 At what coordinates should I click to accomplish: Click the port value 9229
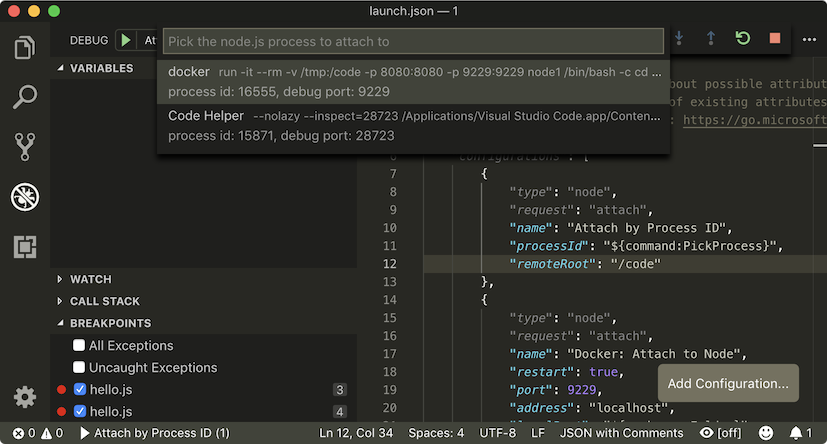point(581,390)
